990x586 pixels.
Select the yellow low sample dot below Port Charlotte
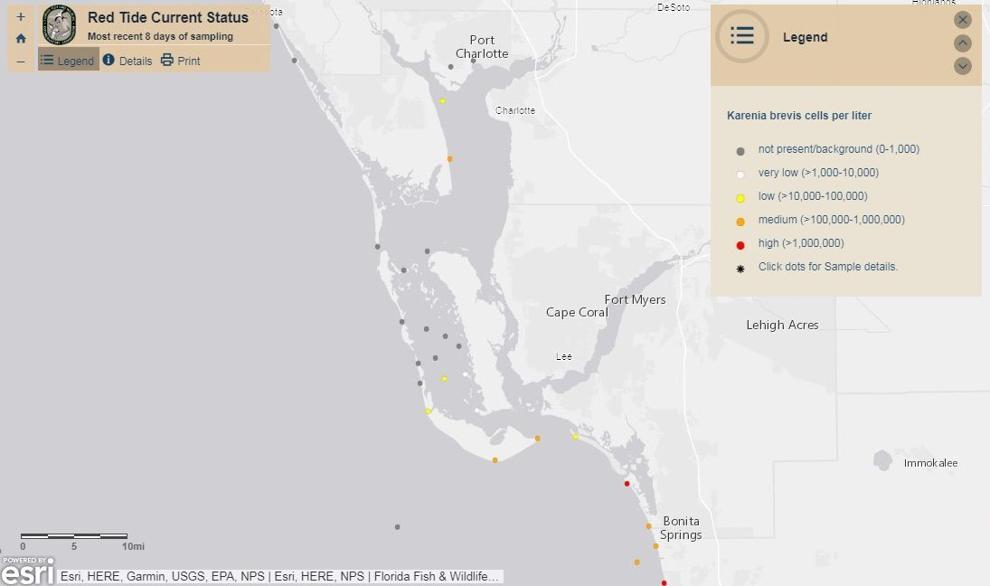pyautogui.click(x=443, y=101)
